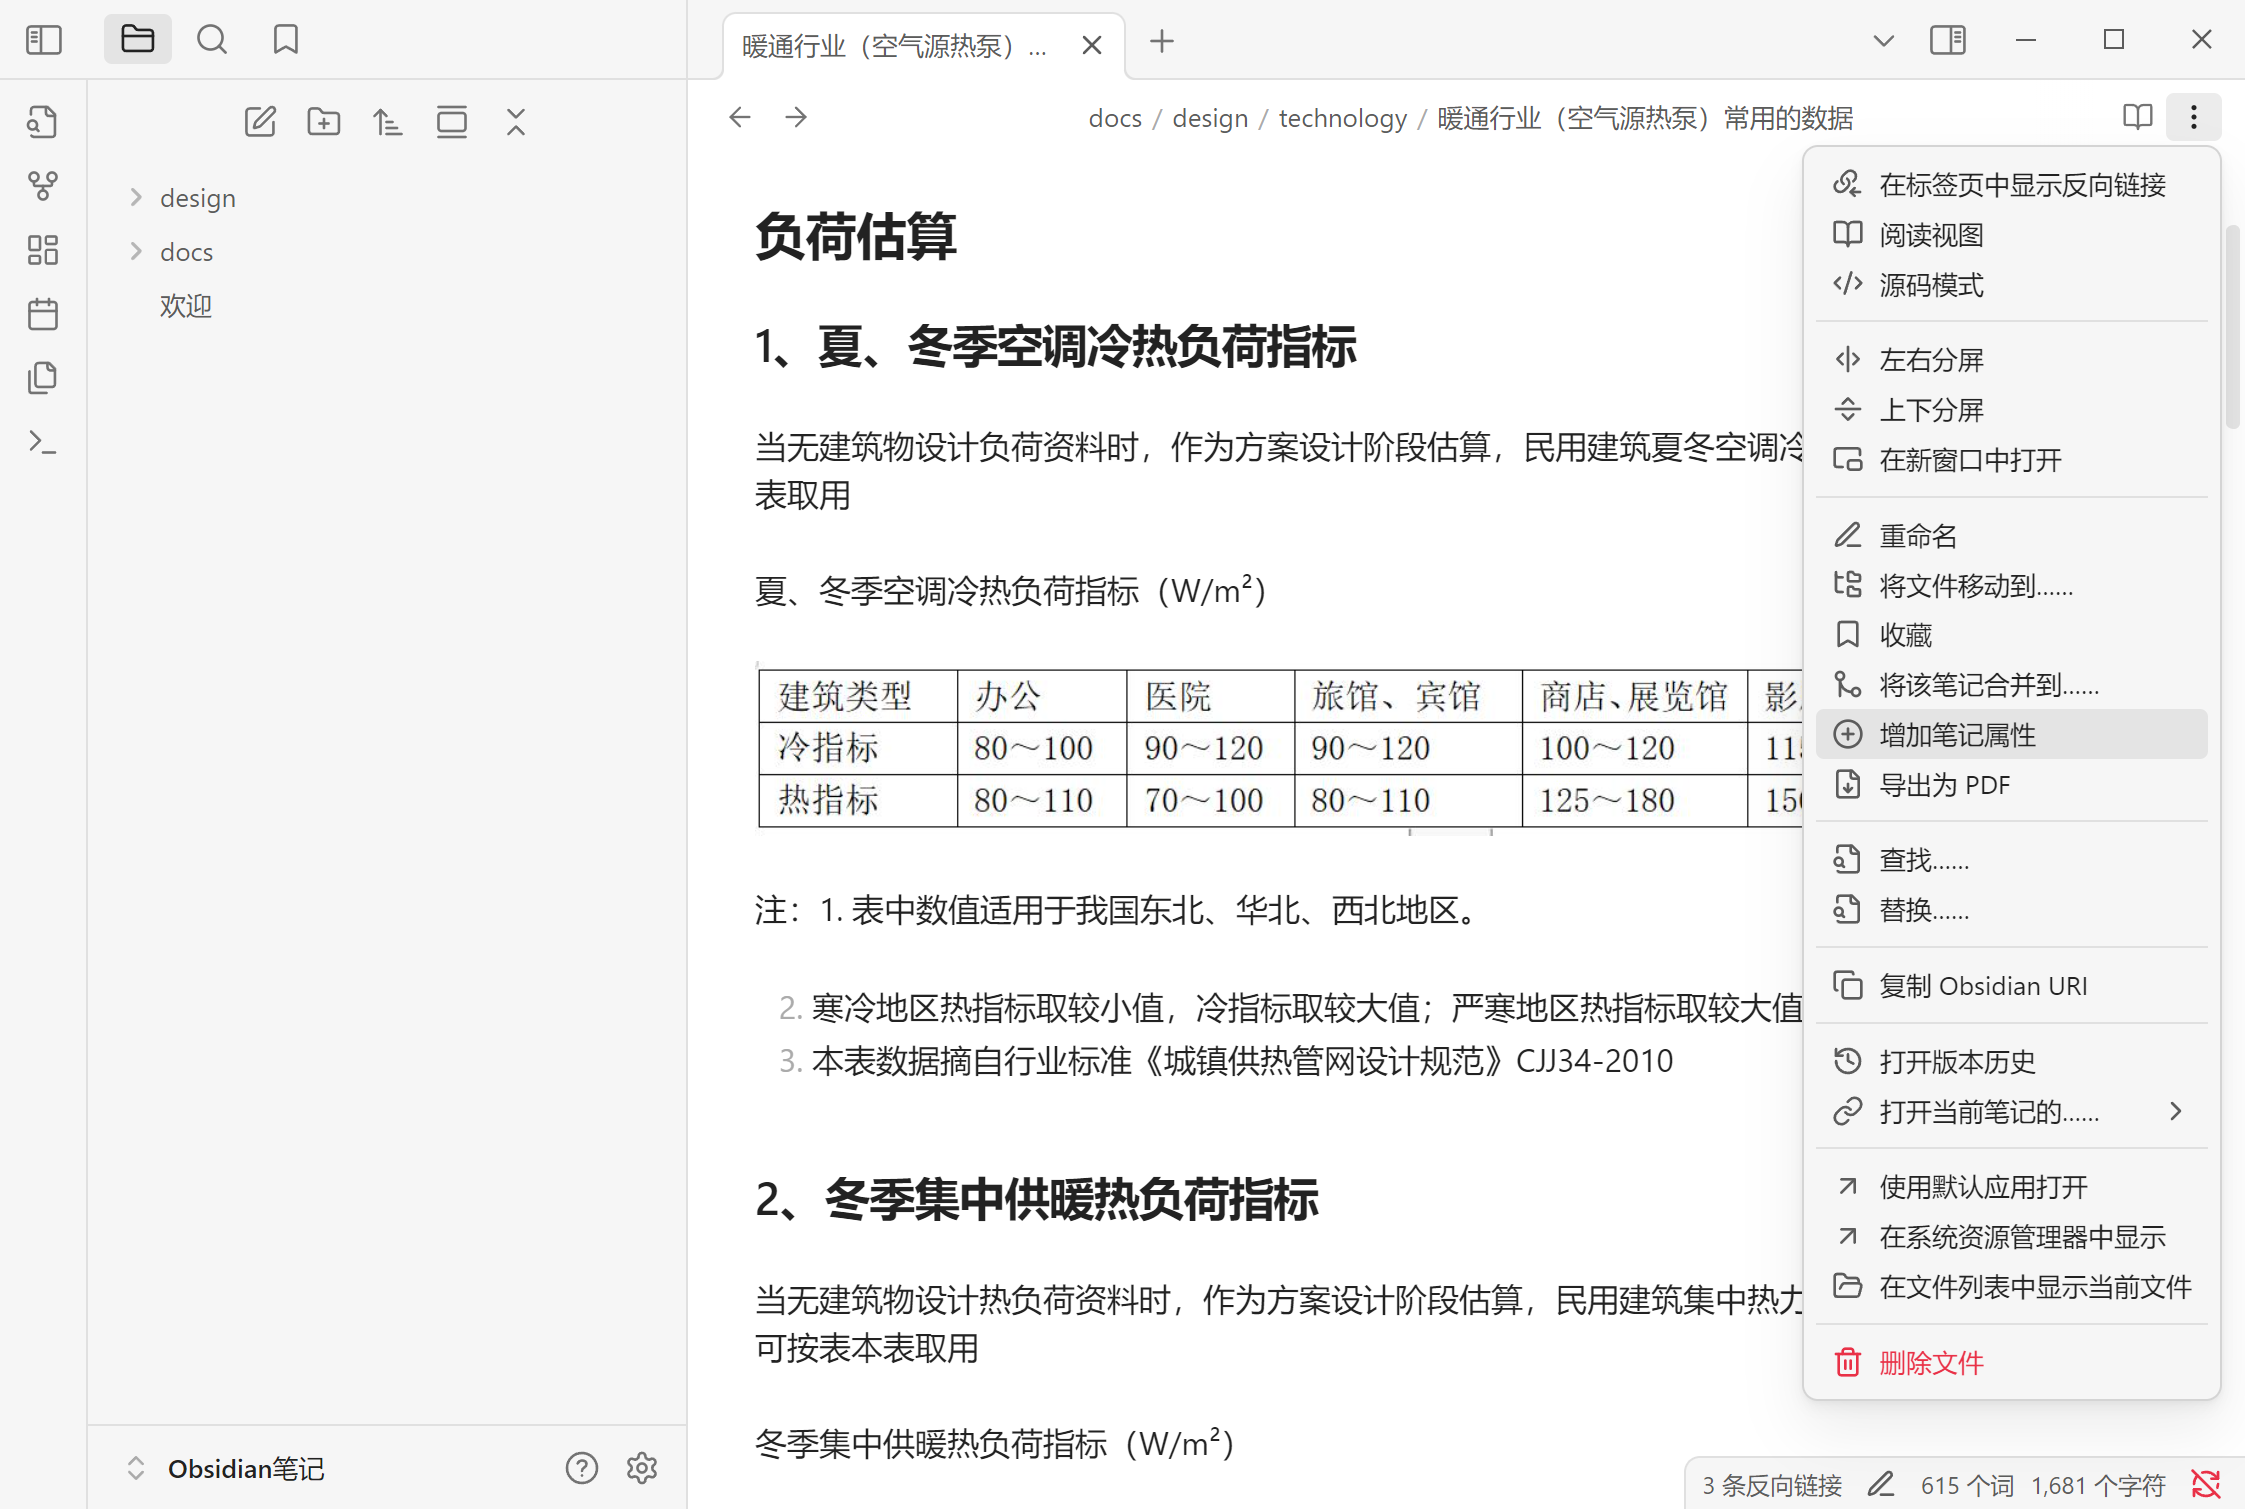Open a new tab with the plus button

pyautogui.click(x=1161, y=42)
